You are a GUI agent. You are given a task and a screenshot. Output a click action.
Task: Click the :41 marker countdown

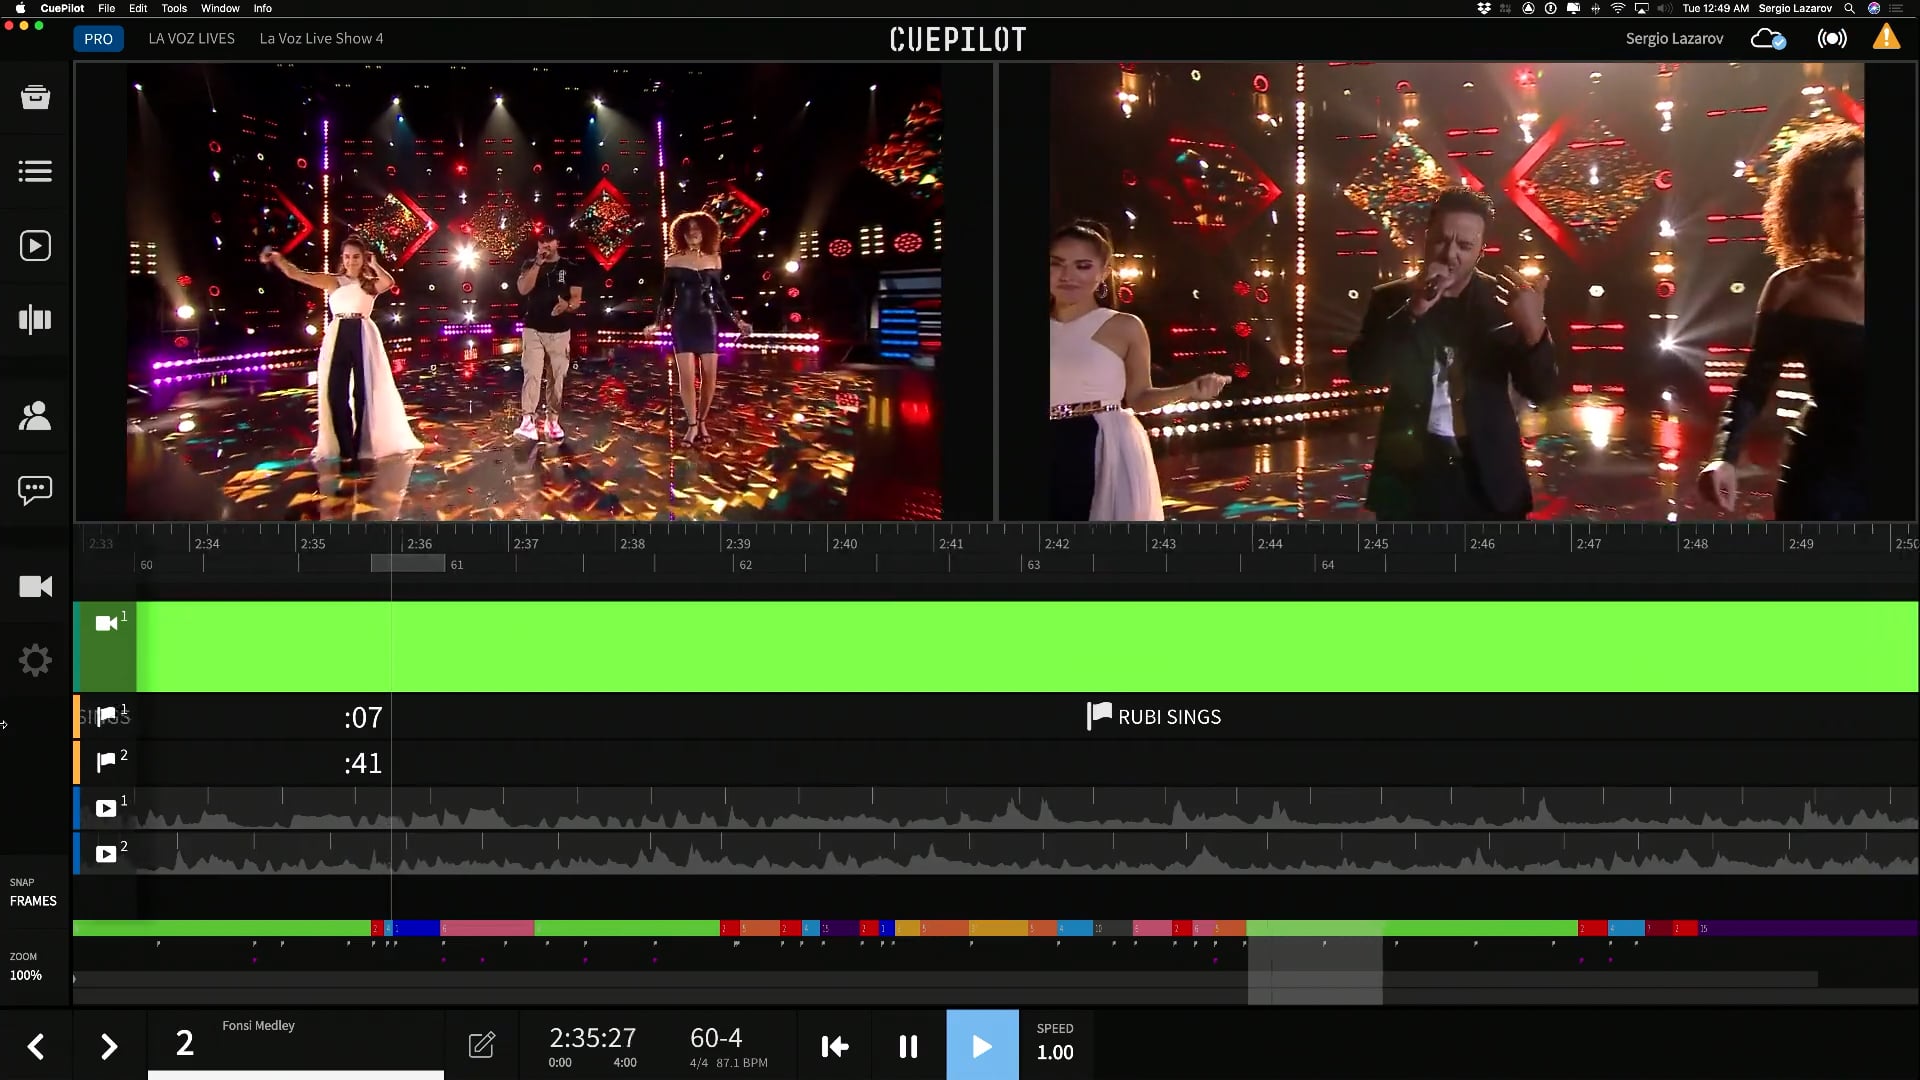(x=363, y=763)
